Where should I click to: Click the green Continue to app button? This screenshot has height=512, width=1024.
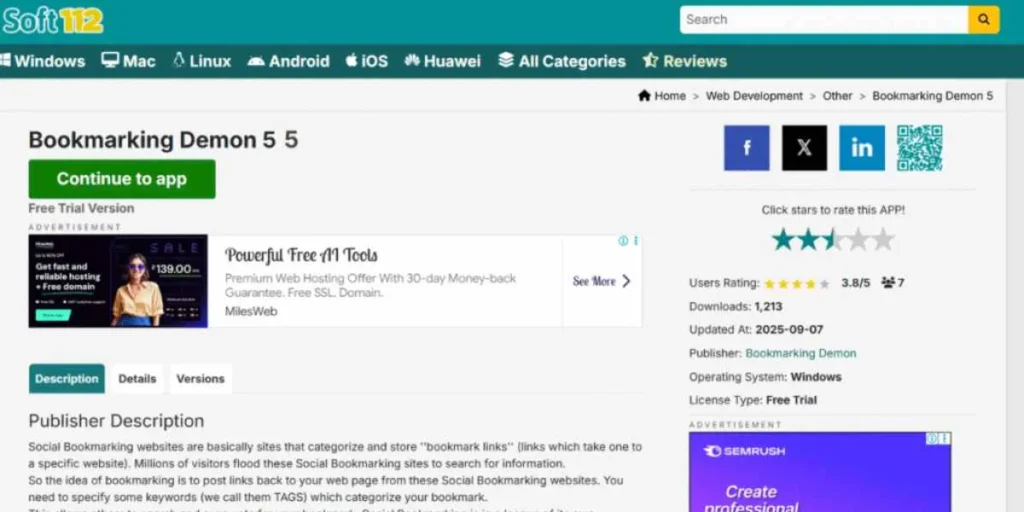(122, 179)
